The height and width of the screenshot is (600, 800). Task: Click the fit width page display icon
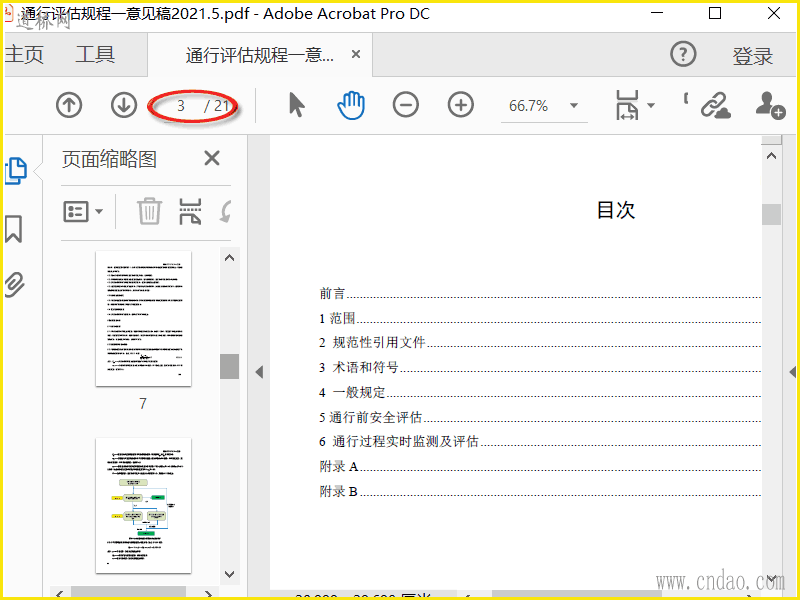(x=627, y=105)
